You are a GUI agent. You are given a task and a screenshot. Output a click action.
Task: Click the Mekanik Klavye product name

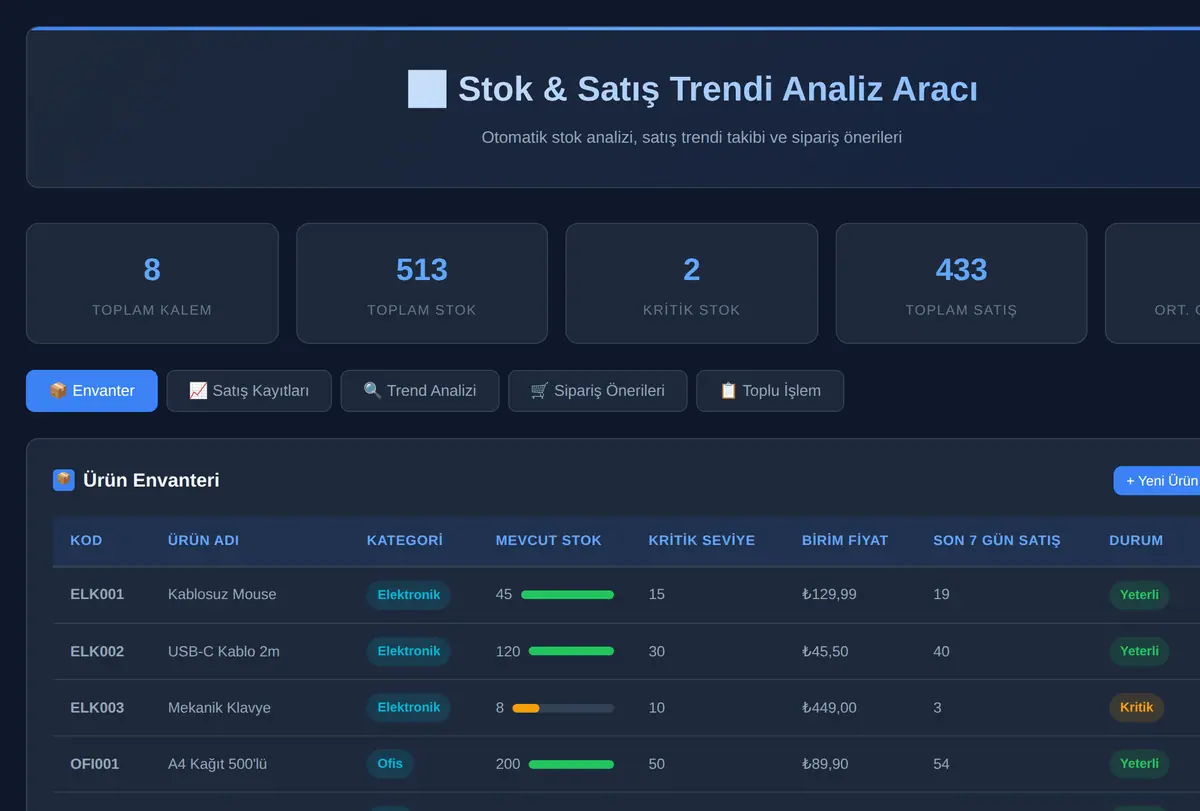[x=219, y=707]
